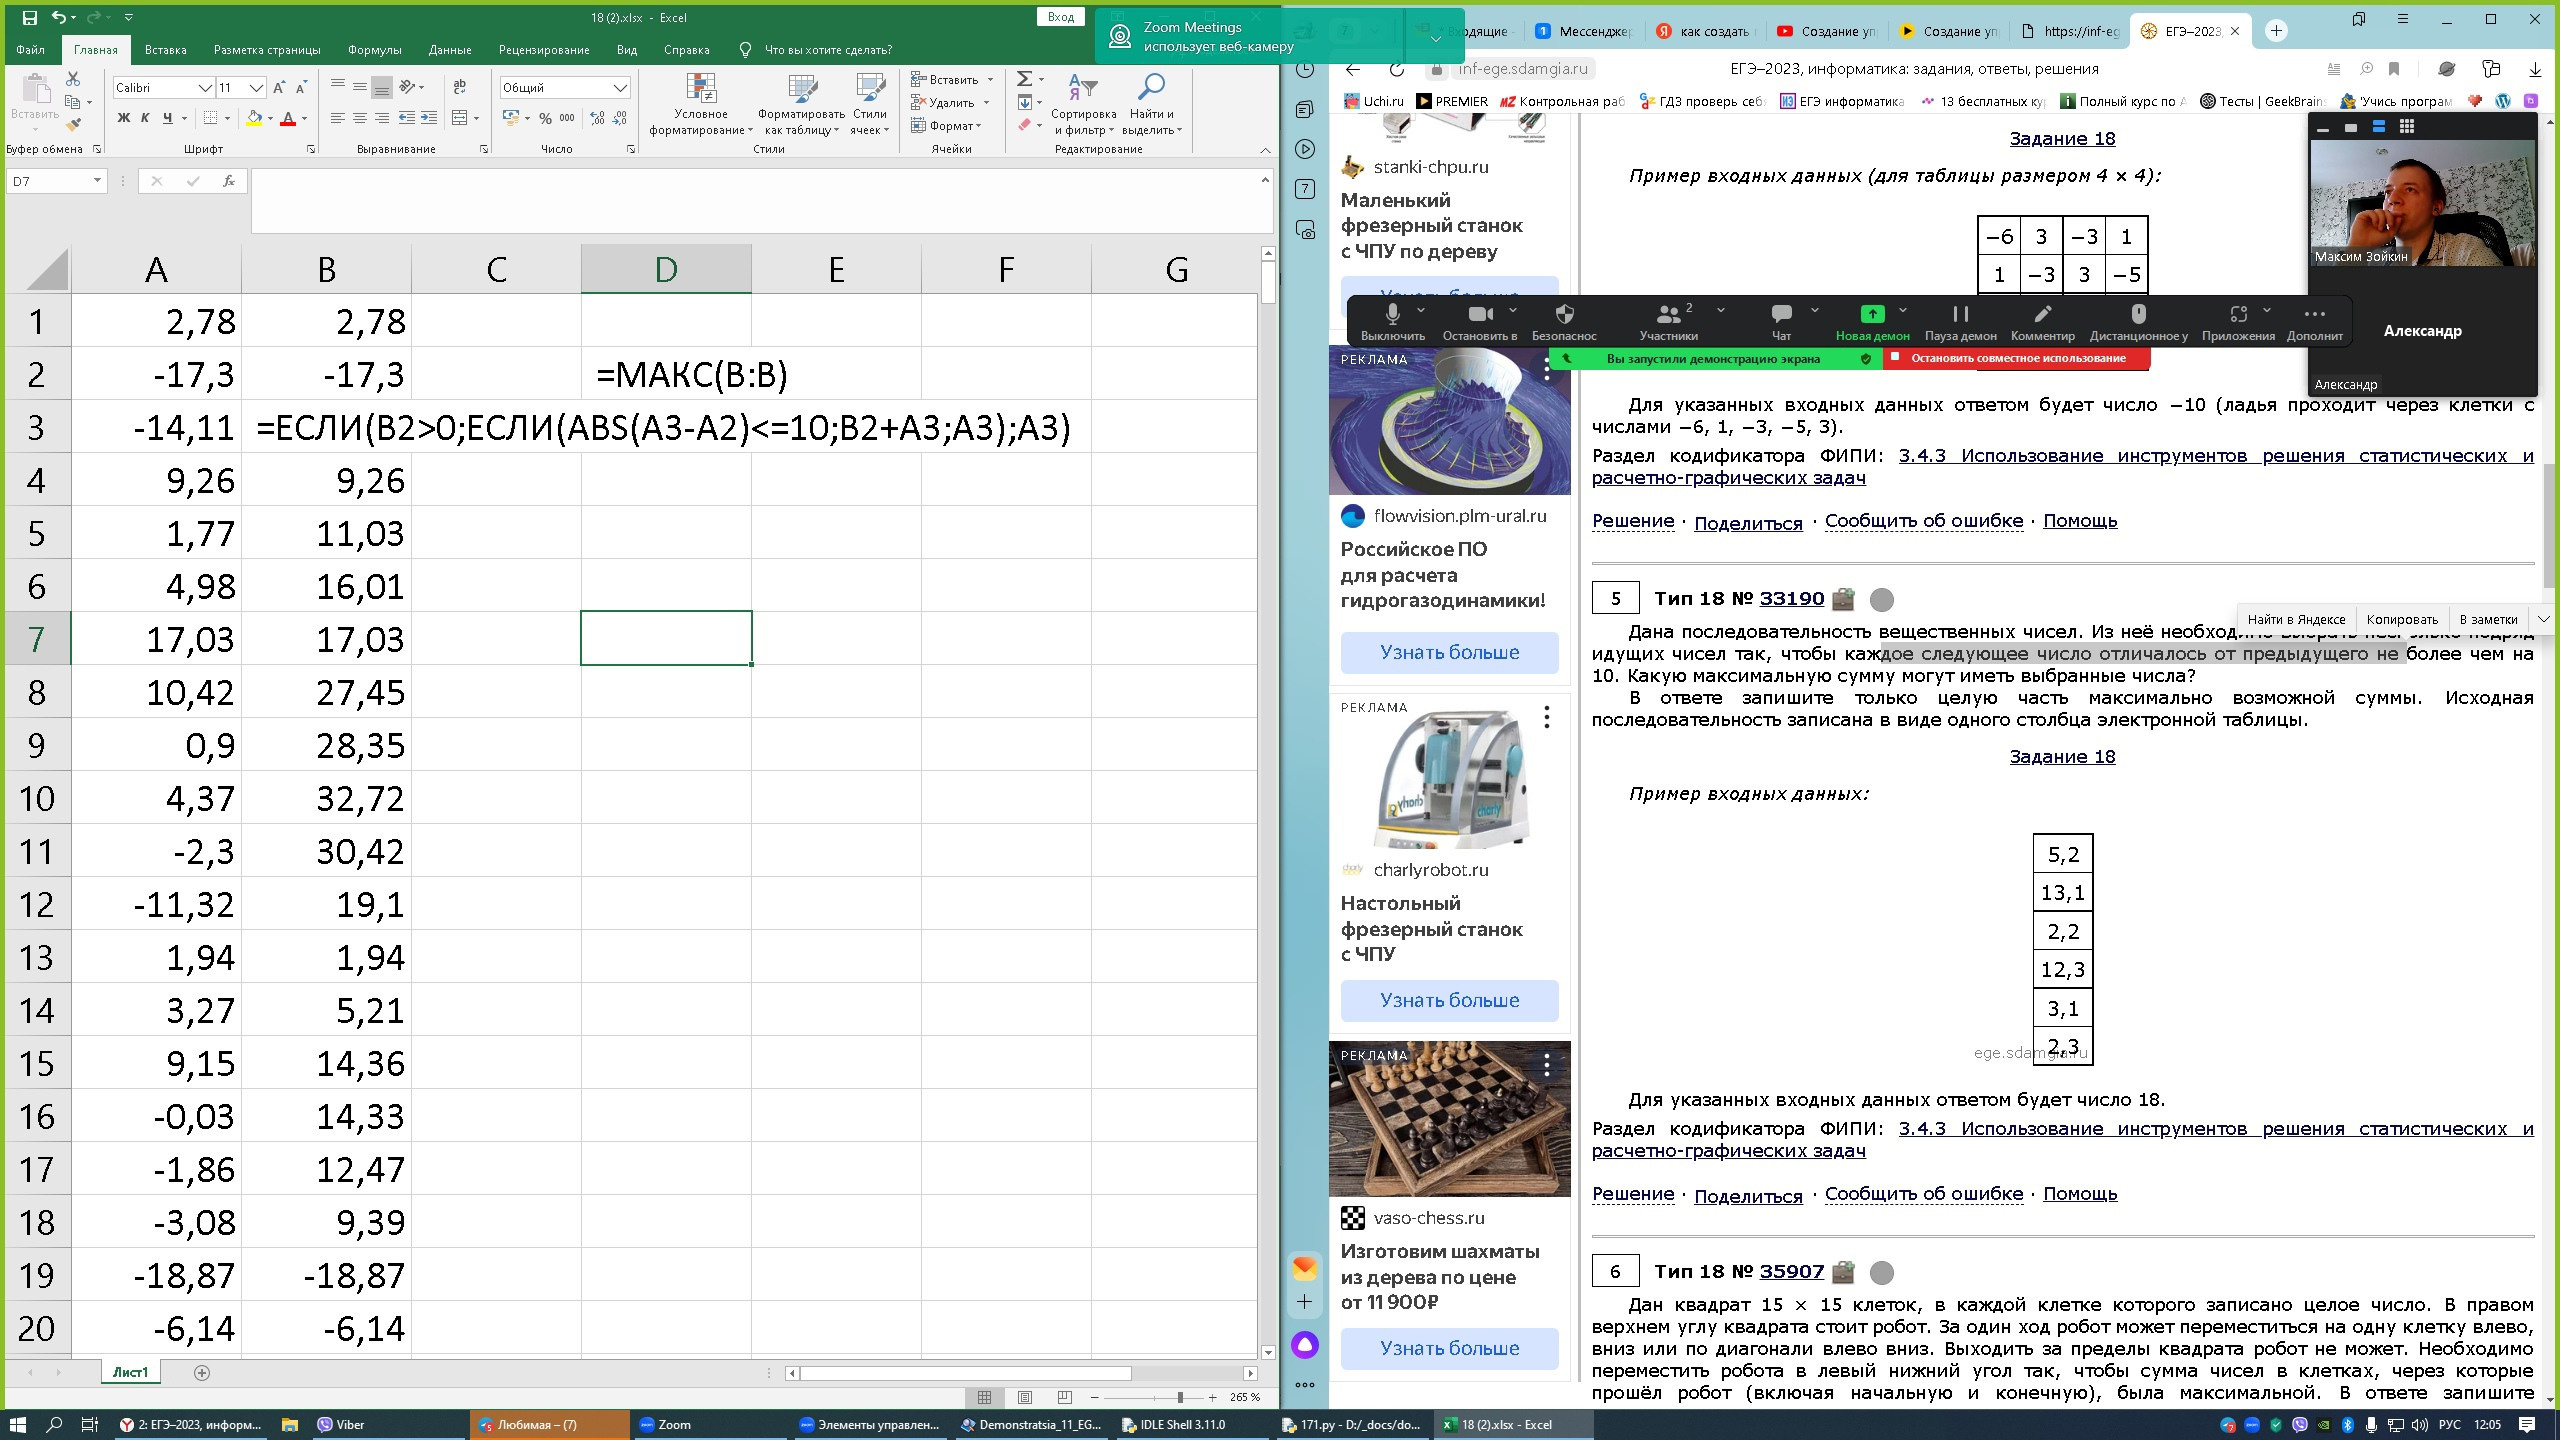Switch to the Данные ribbon tab

coord(449,50)
